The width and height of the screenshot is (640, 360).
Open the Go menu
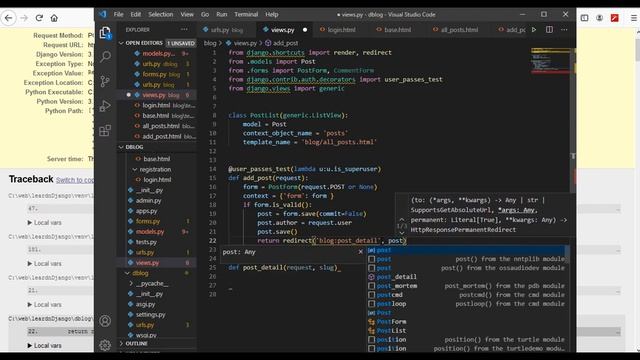pyautogui.click(x=205, y=14)
